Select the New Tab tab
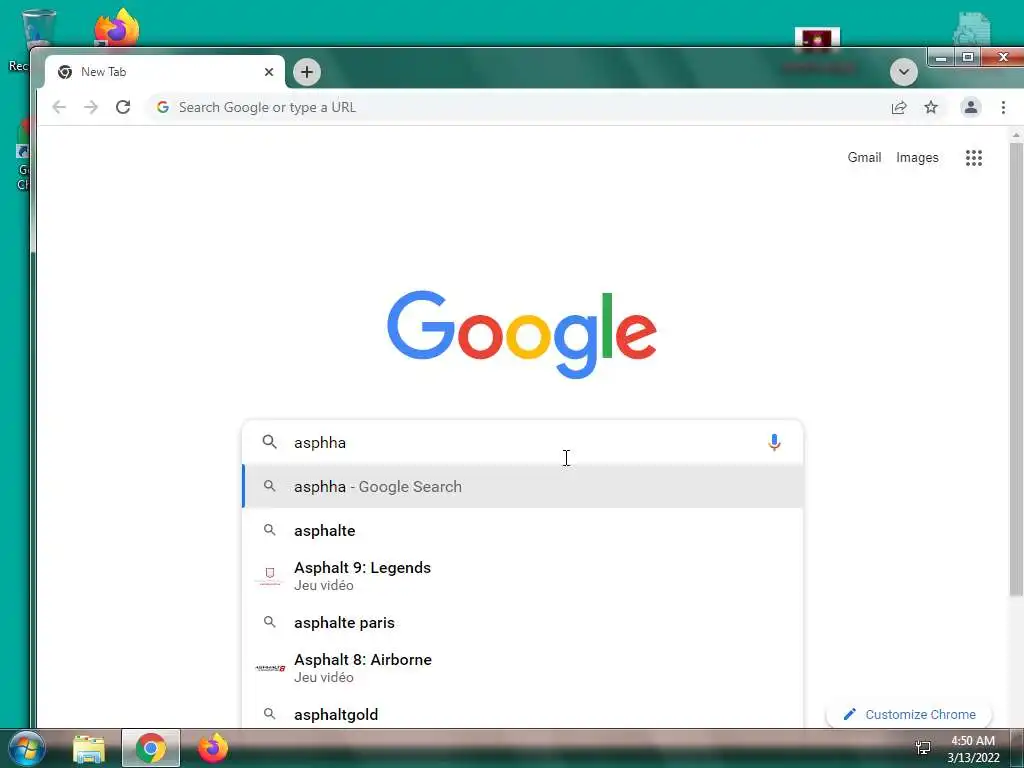1024x768 pixels. tap(163, 72)
